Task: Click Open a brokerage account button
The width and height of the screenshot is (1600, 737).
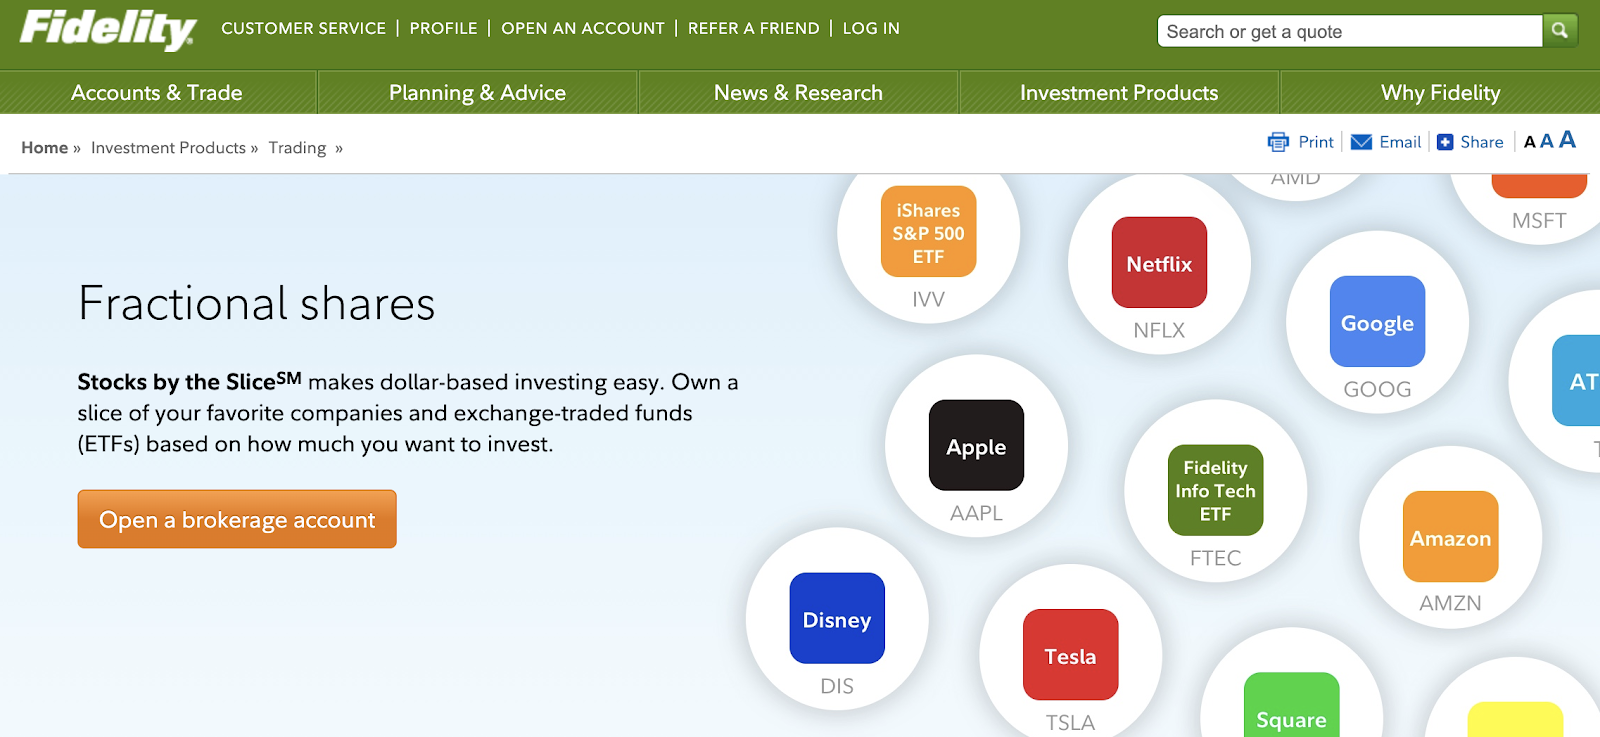Action: 237,519
